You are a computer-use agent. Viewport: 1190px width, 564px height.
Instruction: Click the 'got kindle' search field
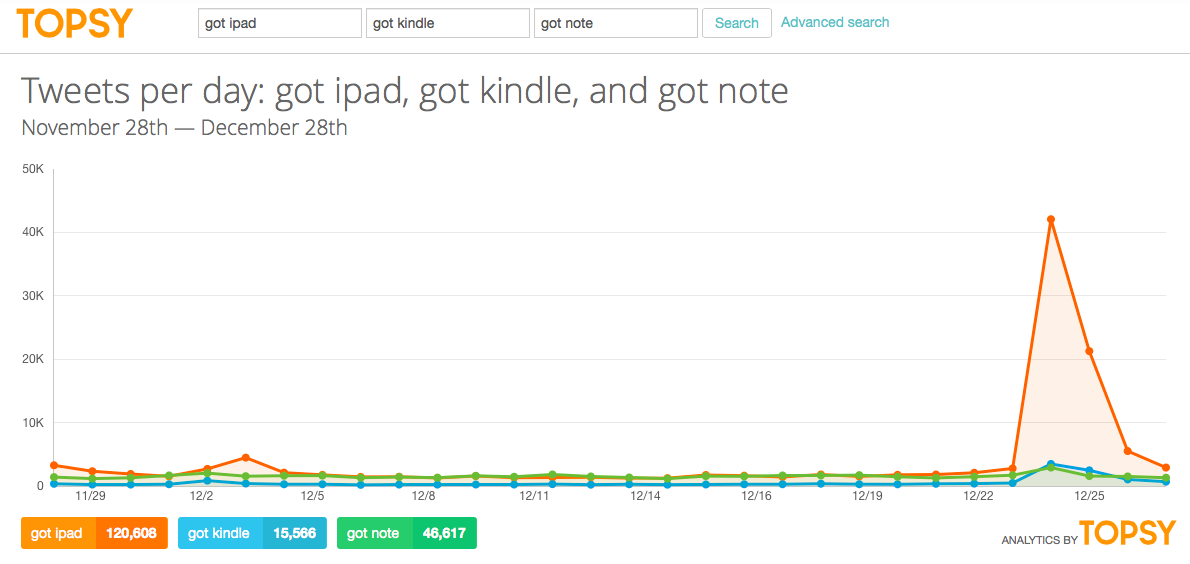pos(448,23)
